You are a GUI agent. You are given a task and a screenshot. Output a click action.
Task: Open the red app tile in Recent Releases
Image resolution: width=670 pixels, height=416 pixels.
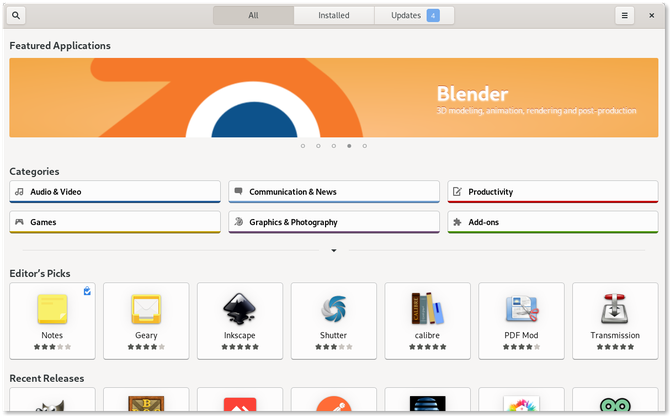coord(240,401)
